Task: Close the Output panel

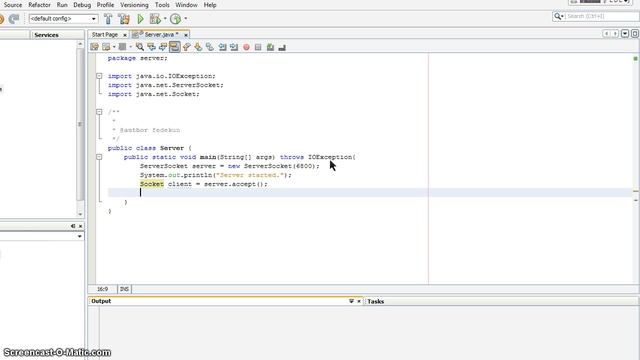Action: click(359, 301)
